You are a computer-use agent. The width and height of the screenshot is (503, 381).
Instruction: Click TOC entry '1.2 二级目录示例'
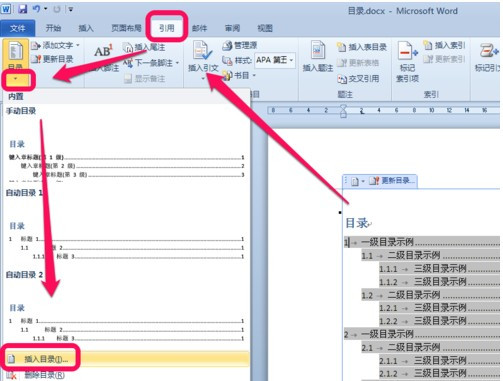(431, 295)
